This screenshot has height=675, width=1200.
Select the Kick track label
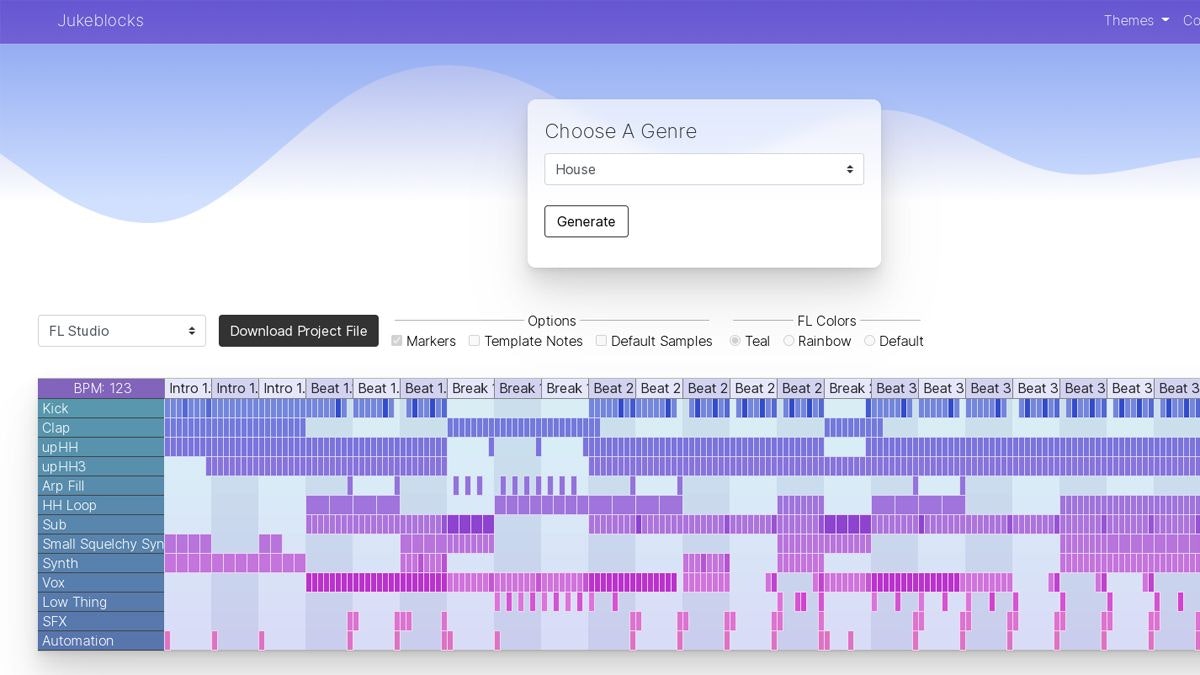click(101, 408)
